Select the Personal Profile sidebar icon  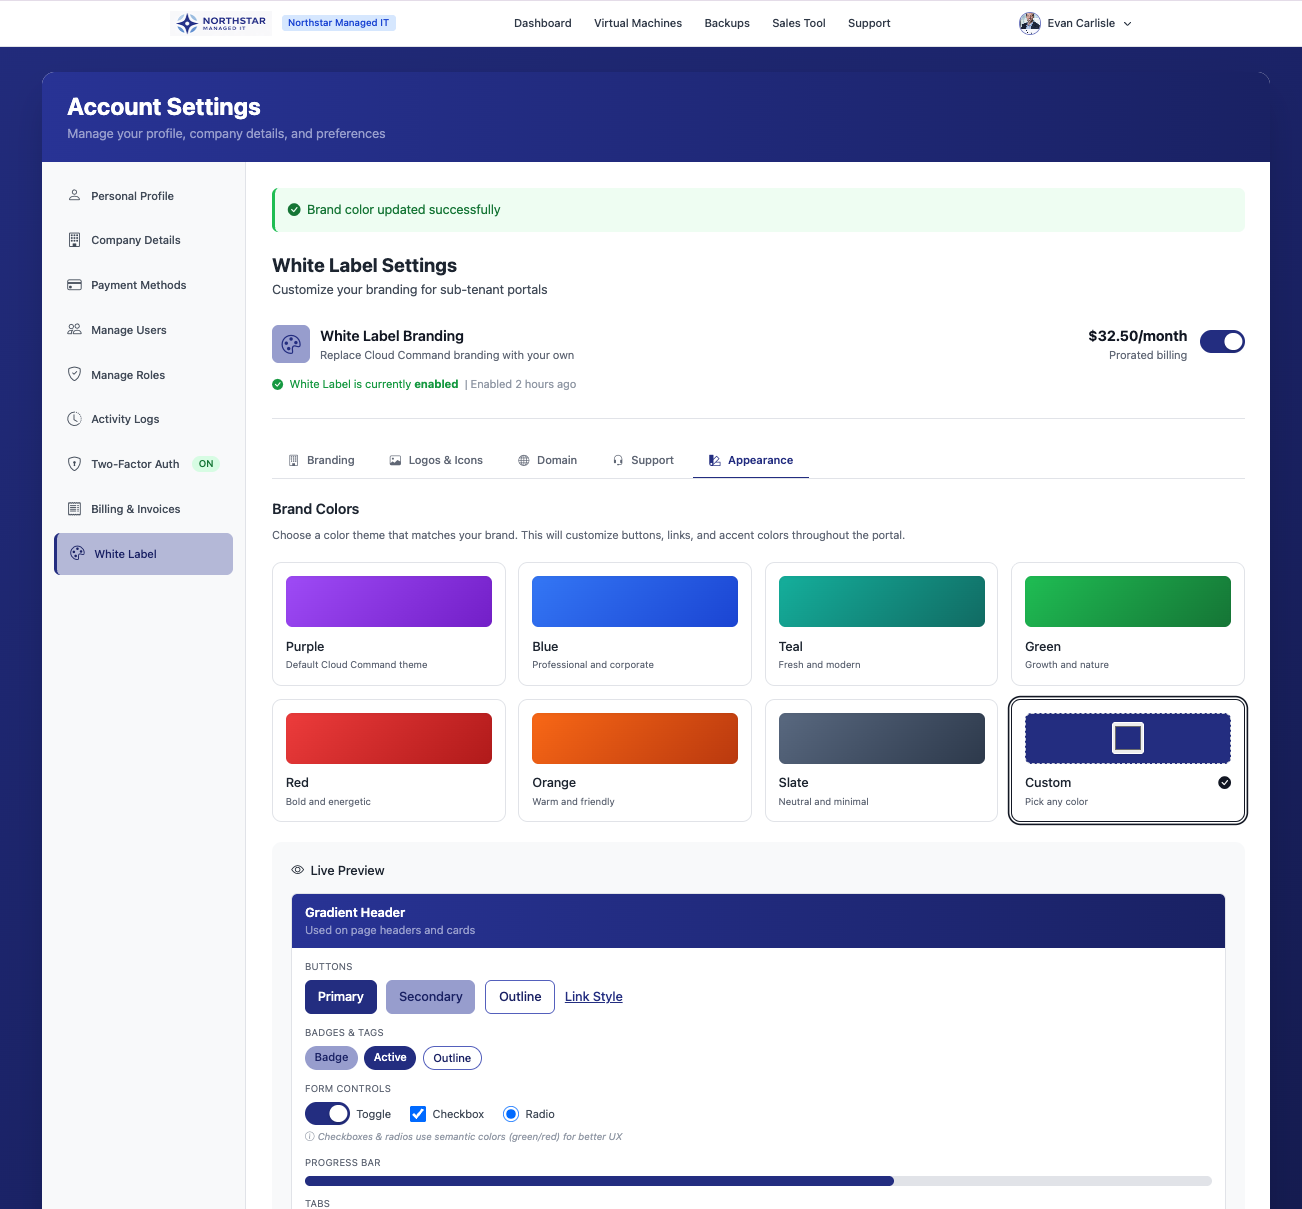[x=74, y=195]
